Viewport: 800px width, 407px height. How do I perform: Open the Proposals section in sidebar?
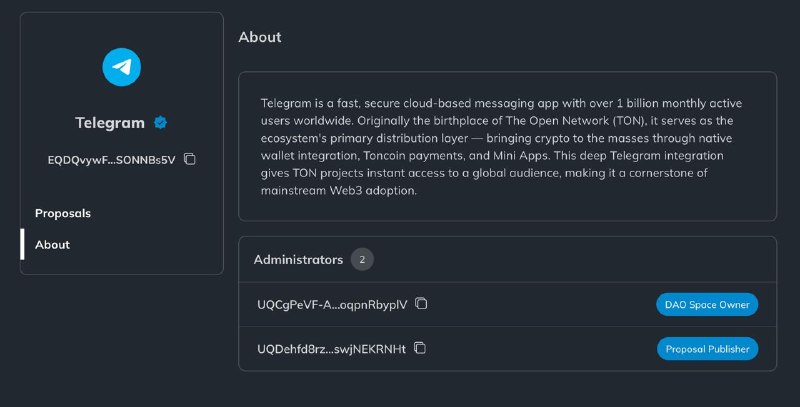[x=63, y=213]
